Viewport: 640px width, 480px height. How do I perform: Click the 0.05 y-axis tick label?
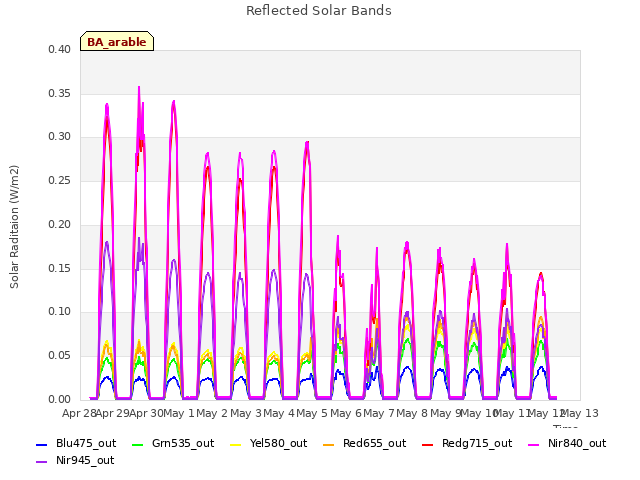pos(60,356)
